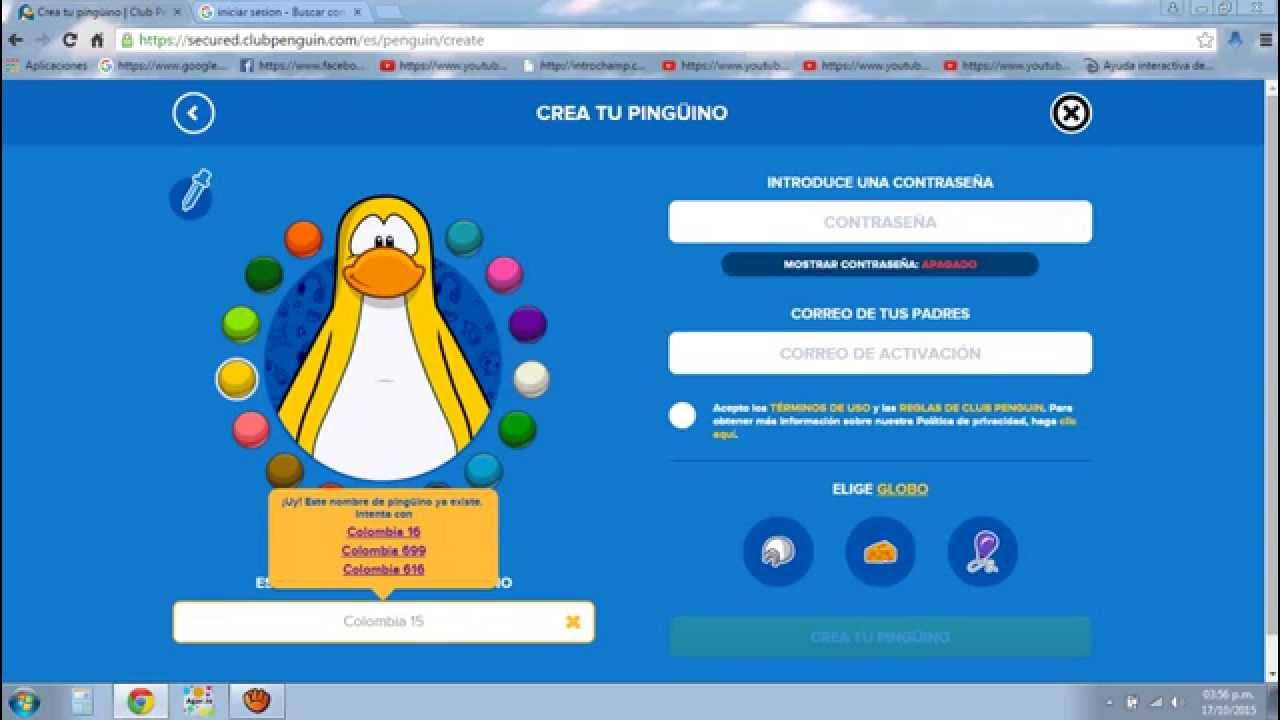
Task: Open the new tab button
Action: (388, 12)
